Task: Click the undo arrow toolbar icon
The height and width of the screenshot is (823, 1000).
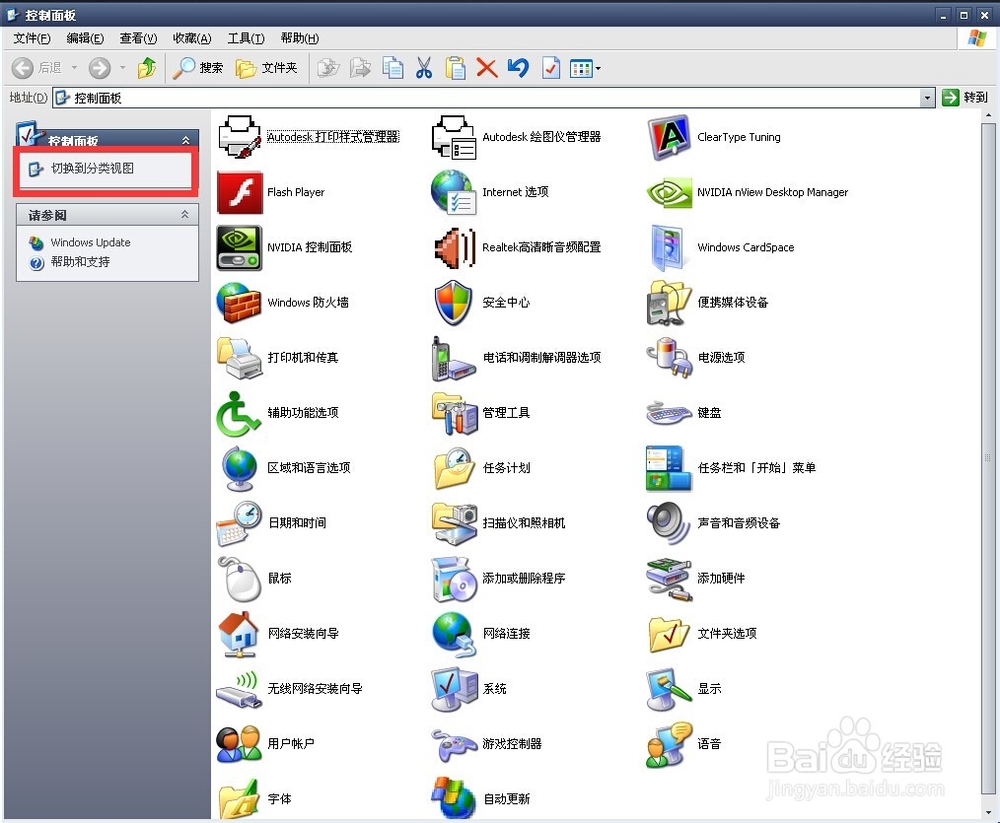Action: (x=518, y=68)
